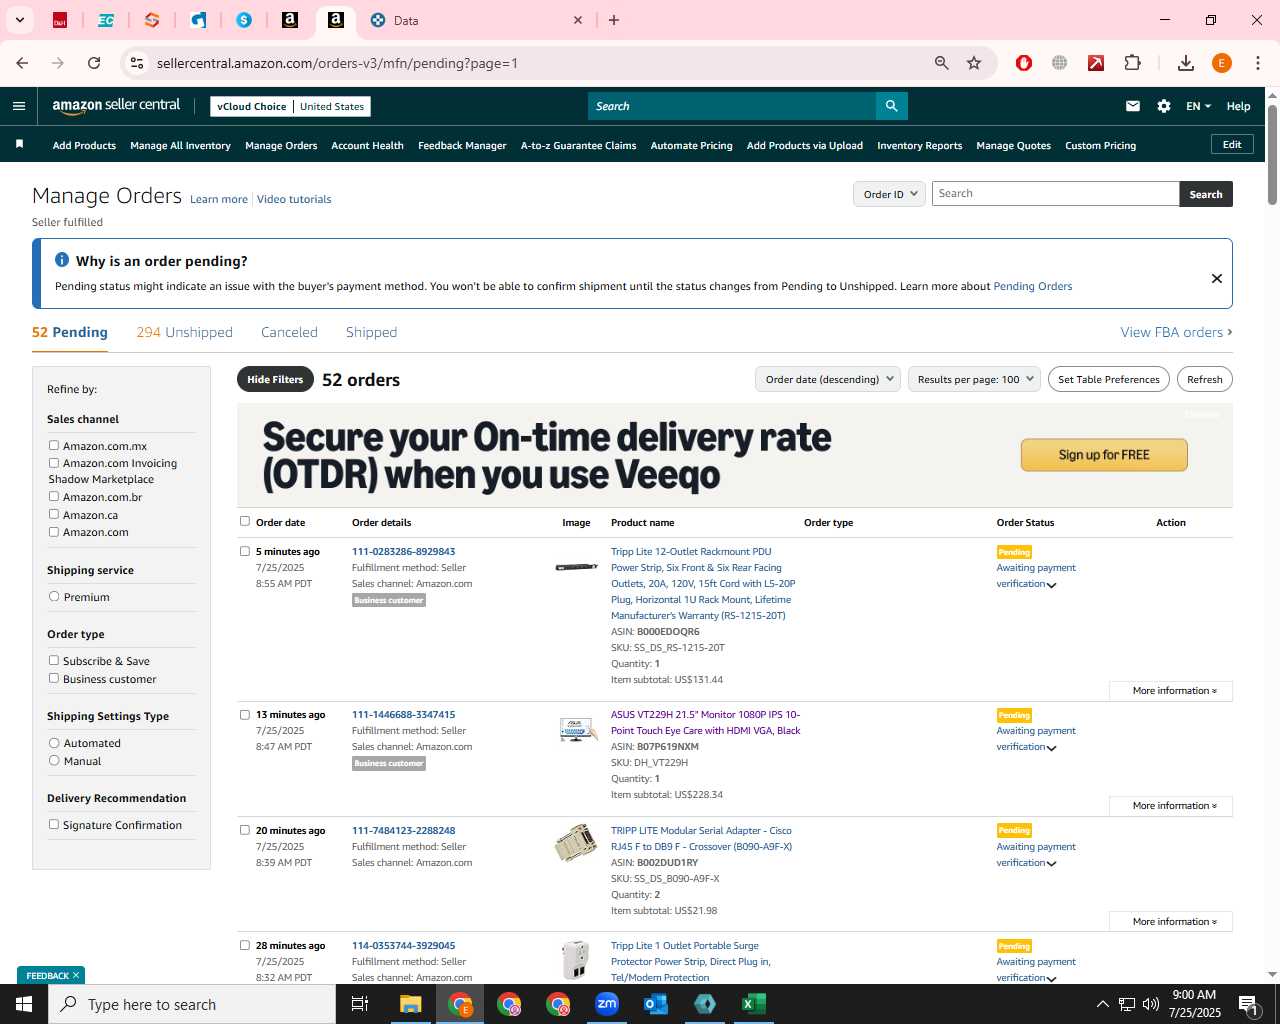Check the Signature Confirmation filter
The height and width of the screenshot is (1024, 1280).
54,824
